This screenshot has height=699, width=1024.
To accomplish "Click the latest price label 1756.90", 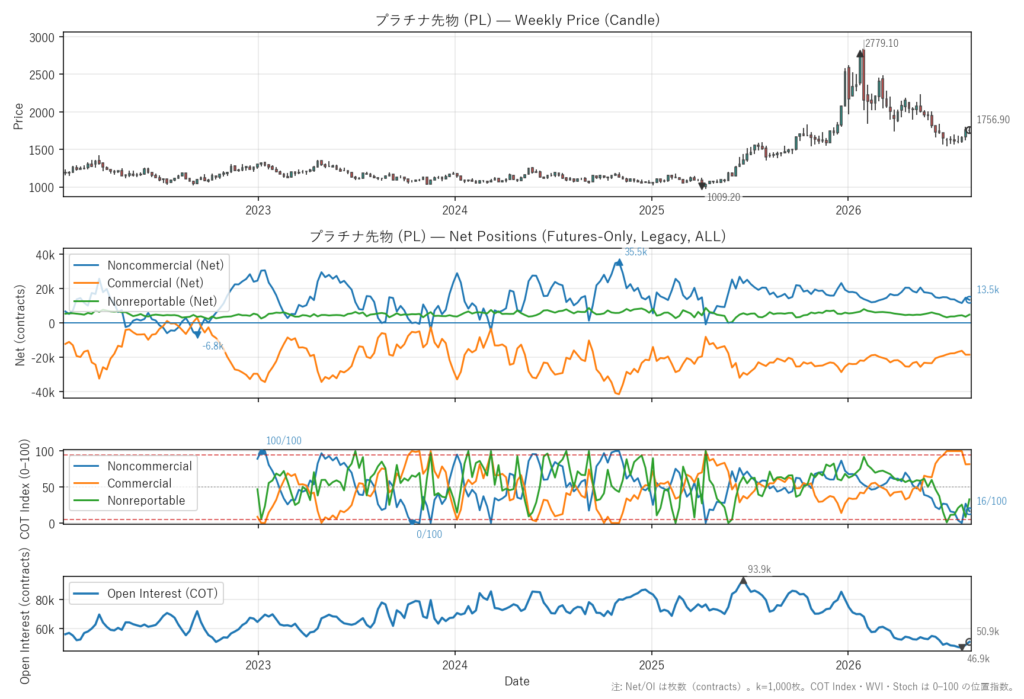I will click(993, 120).
